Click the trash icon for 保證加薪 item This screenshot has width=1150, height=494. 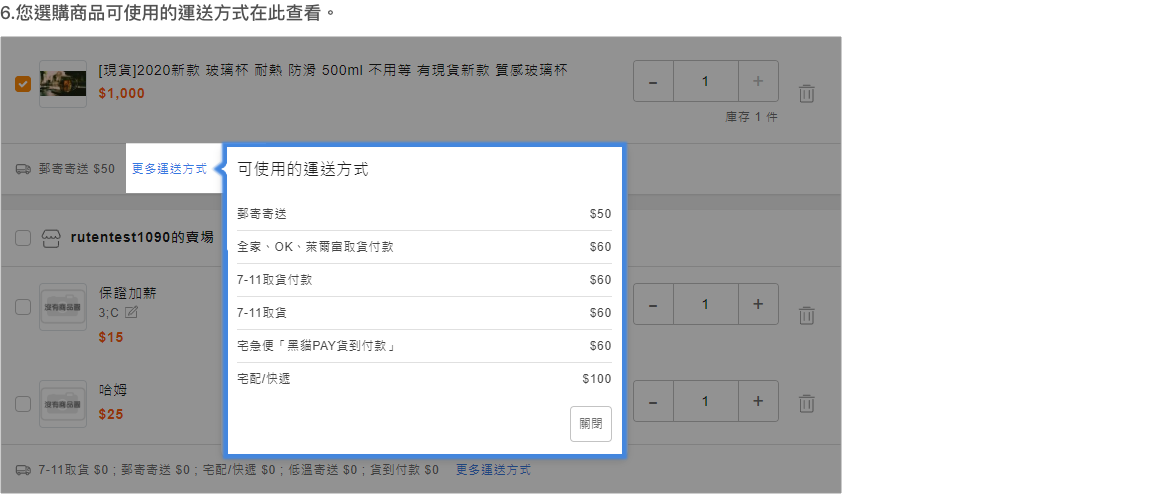(806, 315)
